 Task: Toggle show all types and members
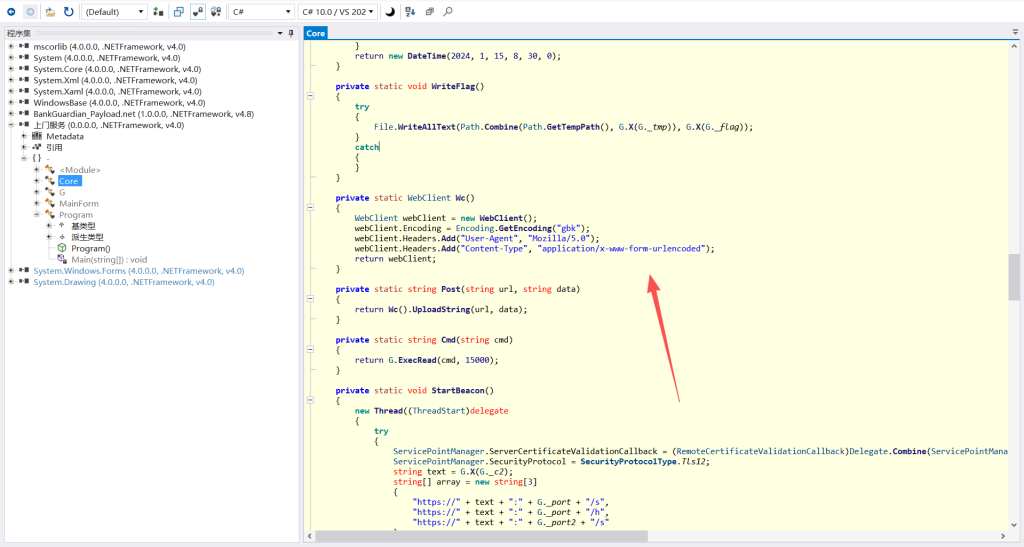216,12
